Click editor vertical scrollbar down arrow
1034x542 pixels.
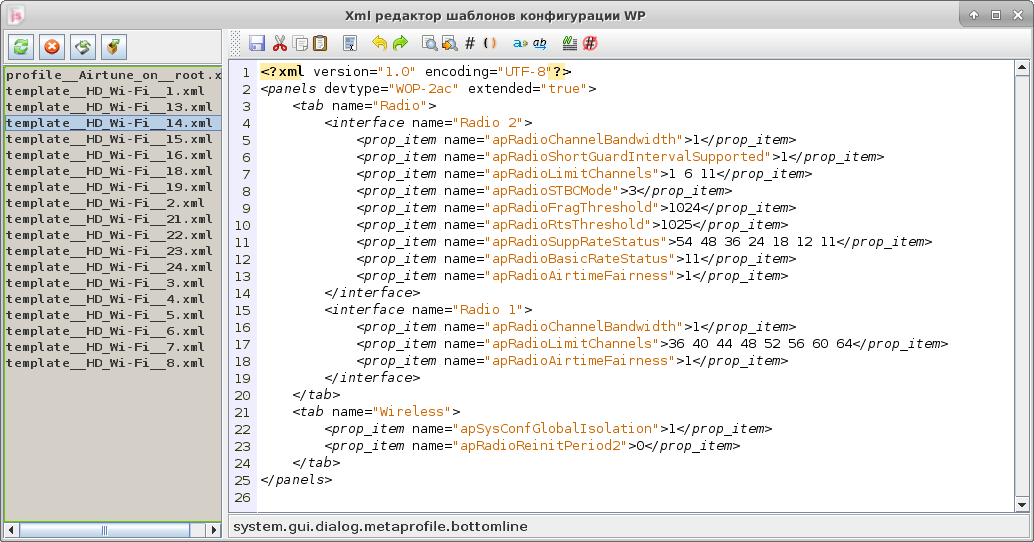[x=1021, y=505]
